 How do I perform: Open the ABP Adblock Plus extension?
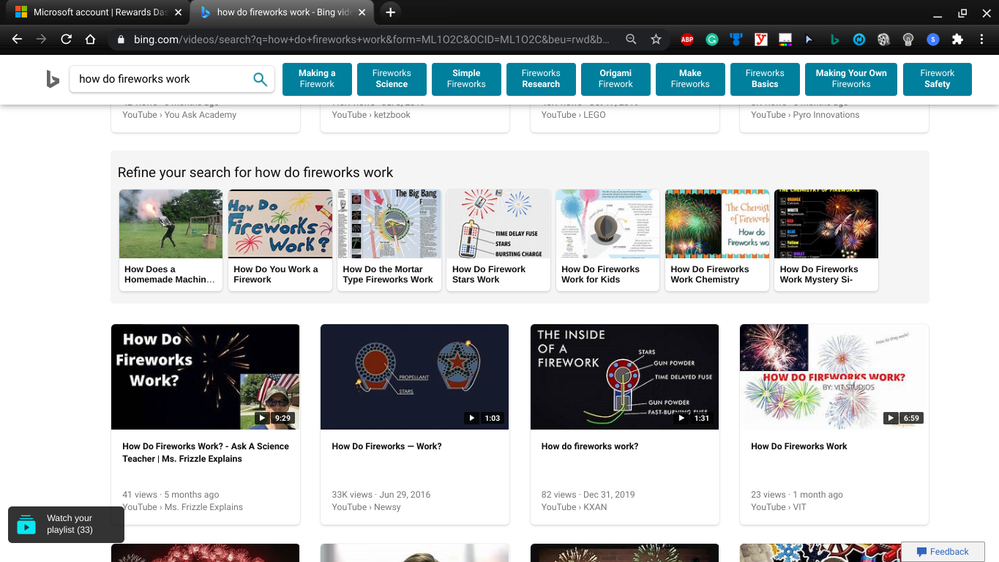point(687,40)
